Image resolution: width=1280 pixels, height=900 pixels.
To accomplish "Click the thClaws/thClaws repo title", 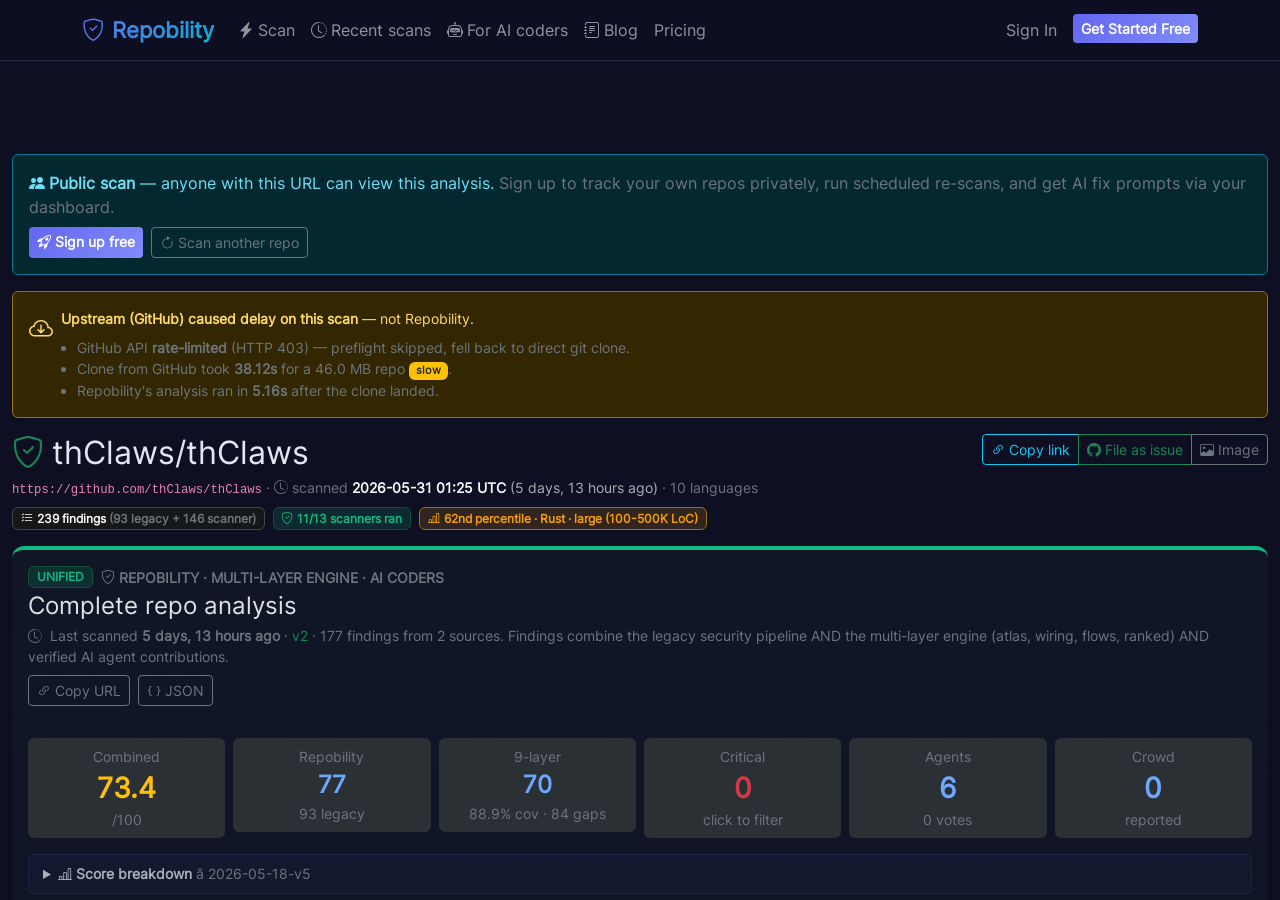I will pos(180,452).
